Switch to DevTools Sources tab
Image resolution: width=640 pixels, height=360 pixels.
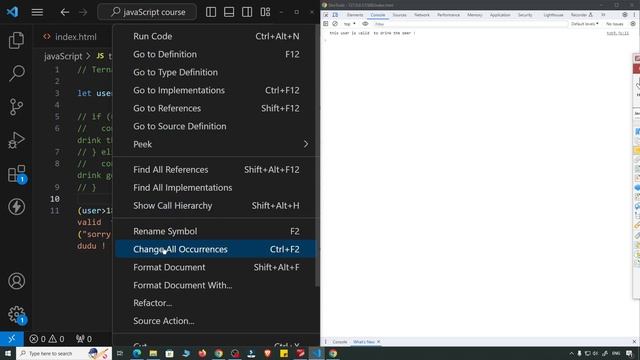coord(400,15)
